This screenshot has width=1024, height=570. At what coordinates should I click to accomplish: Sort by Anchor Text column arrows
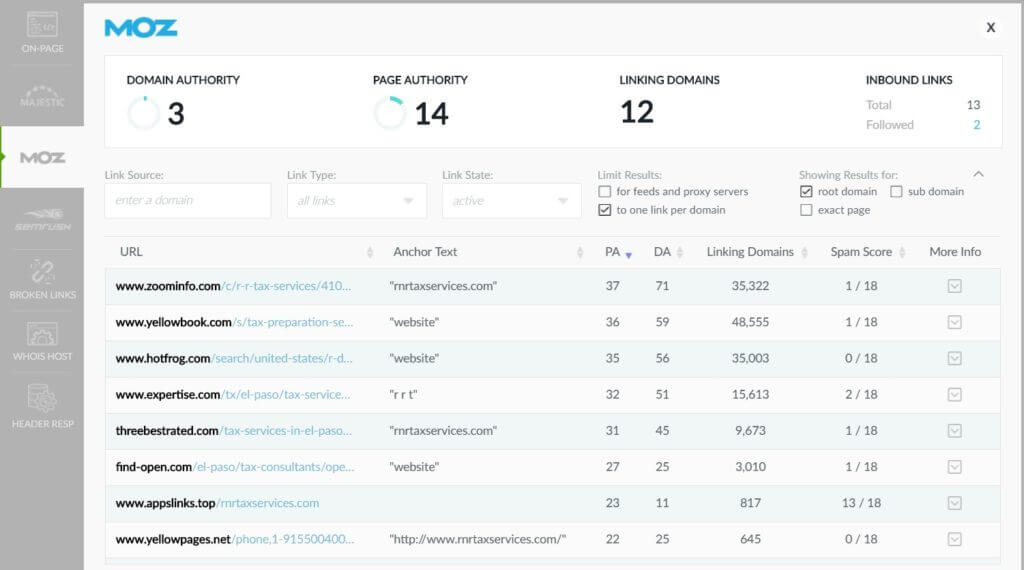tap(580, 253)
